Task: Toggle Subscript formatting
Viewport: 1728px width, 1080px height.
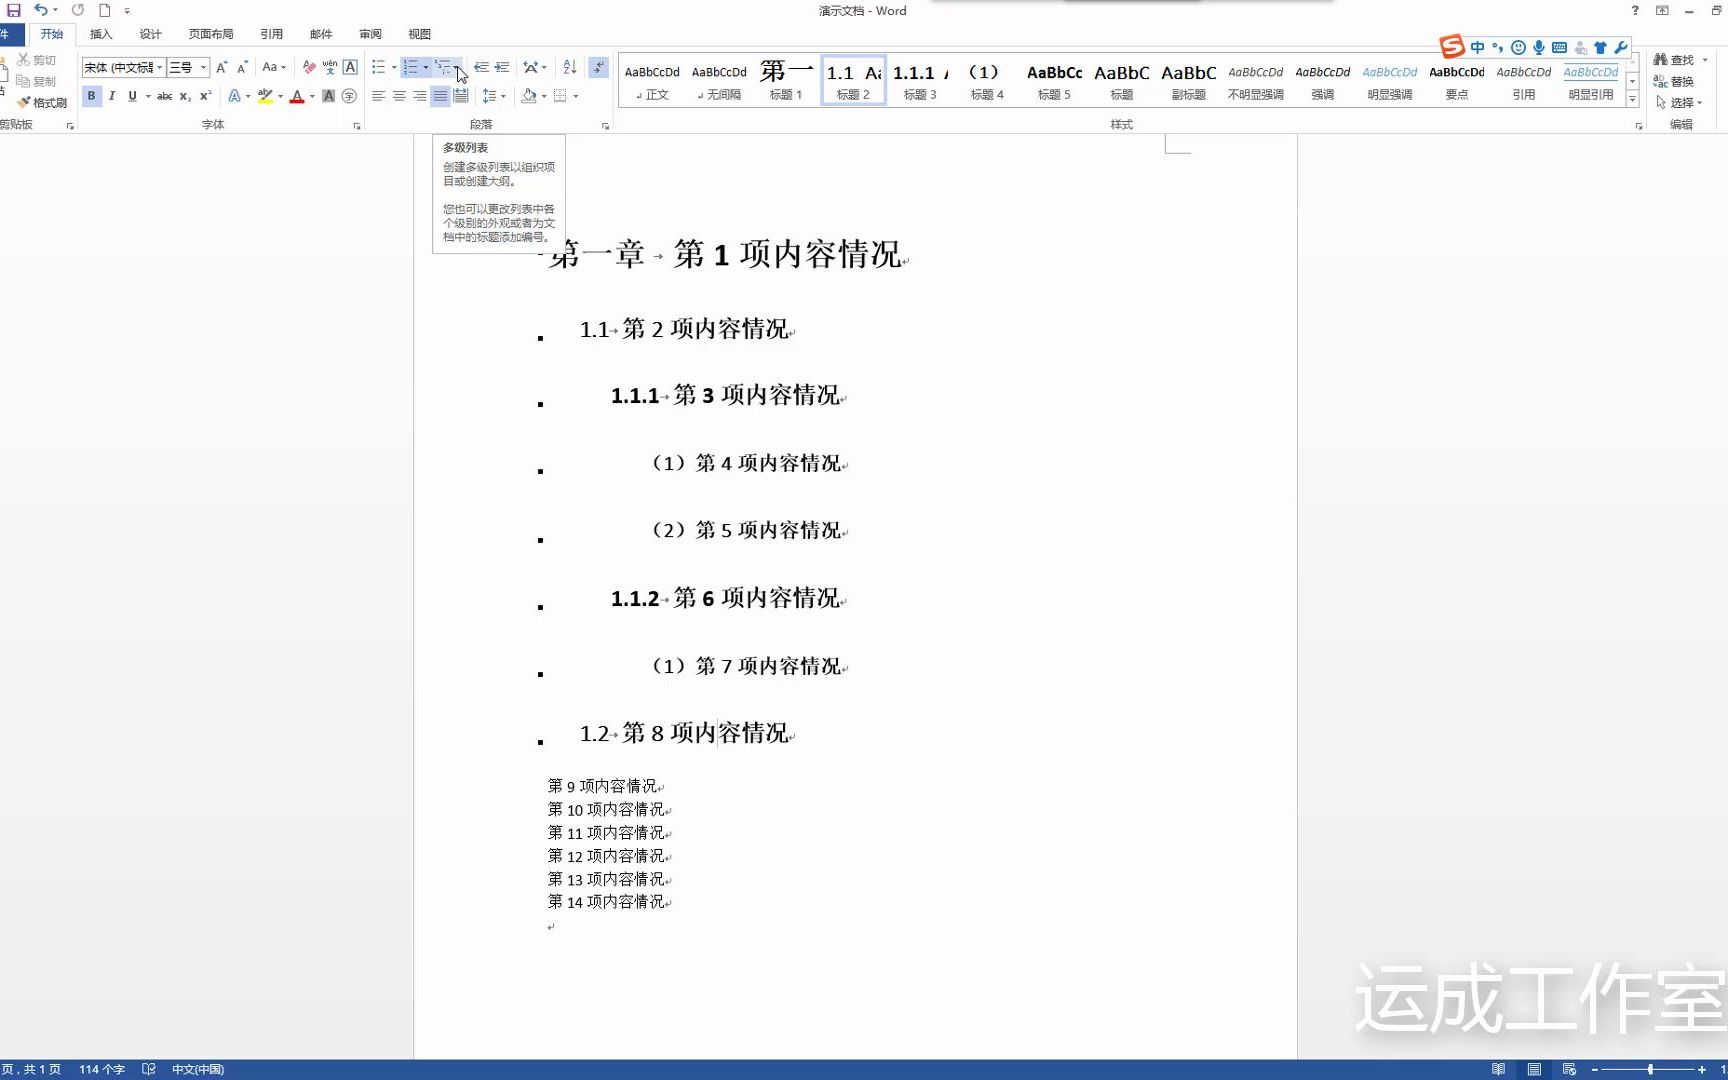Action: coord(185,96)
